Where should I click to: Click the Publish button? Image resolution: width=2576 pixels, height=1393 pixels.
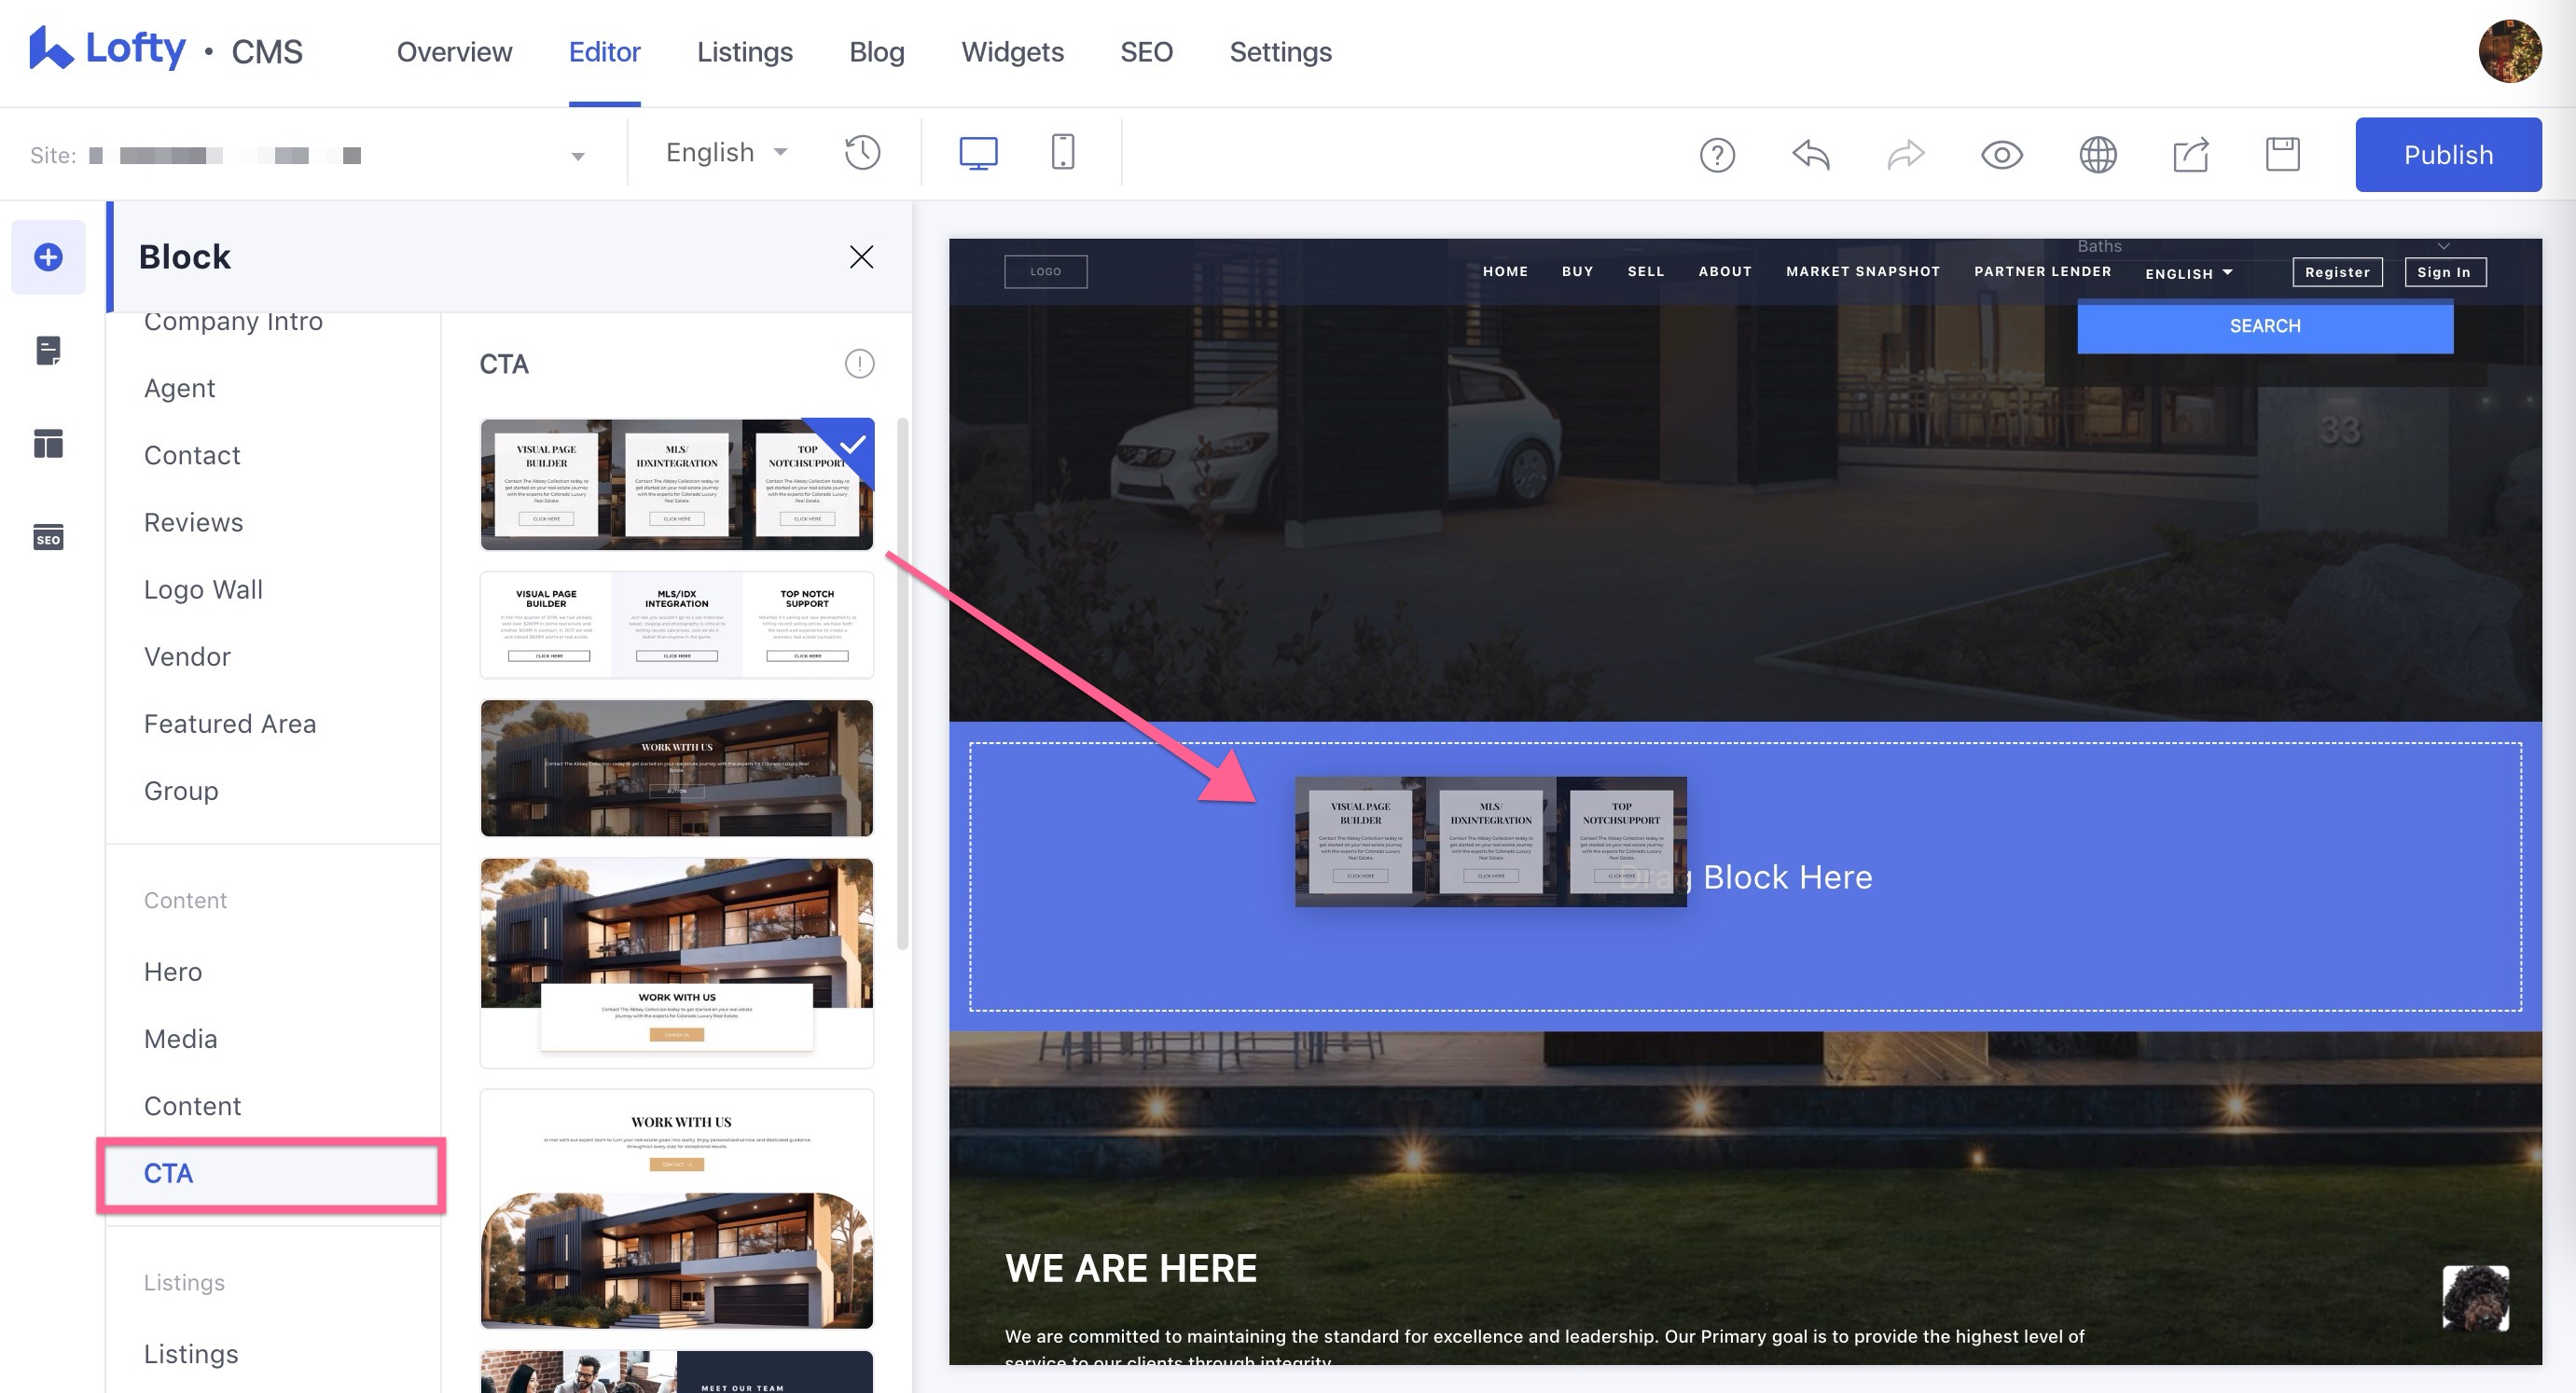pyautogui.click(x=2447, y=155)
